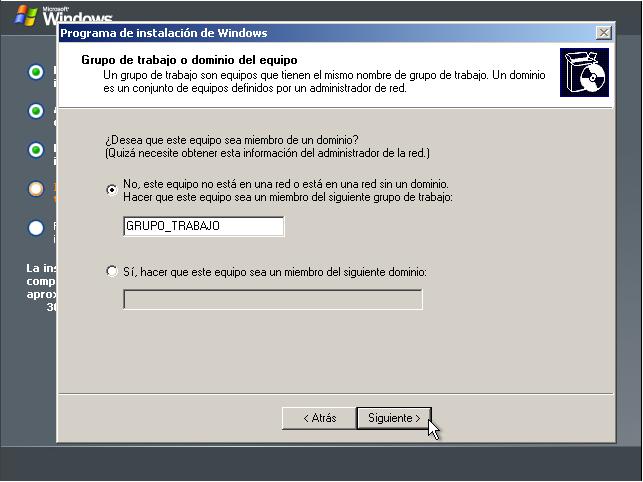
Task: Click the Atrás button
Action: pos(319,418)
